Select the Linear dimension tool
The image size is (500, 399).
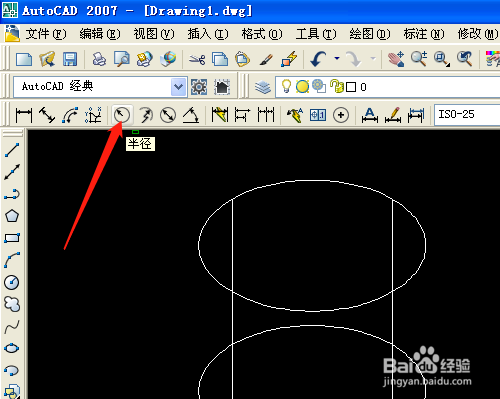click(x=24, y=115)
